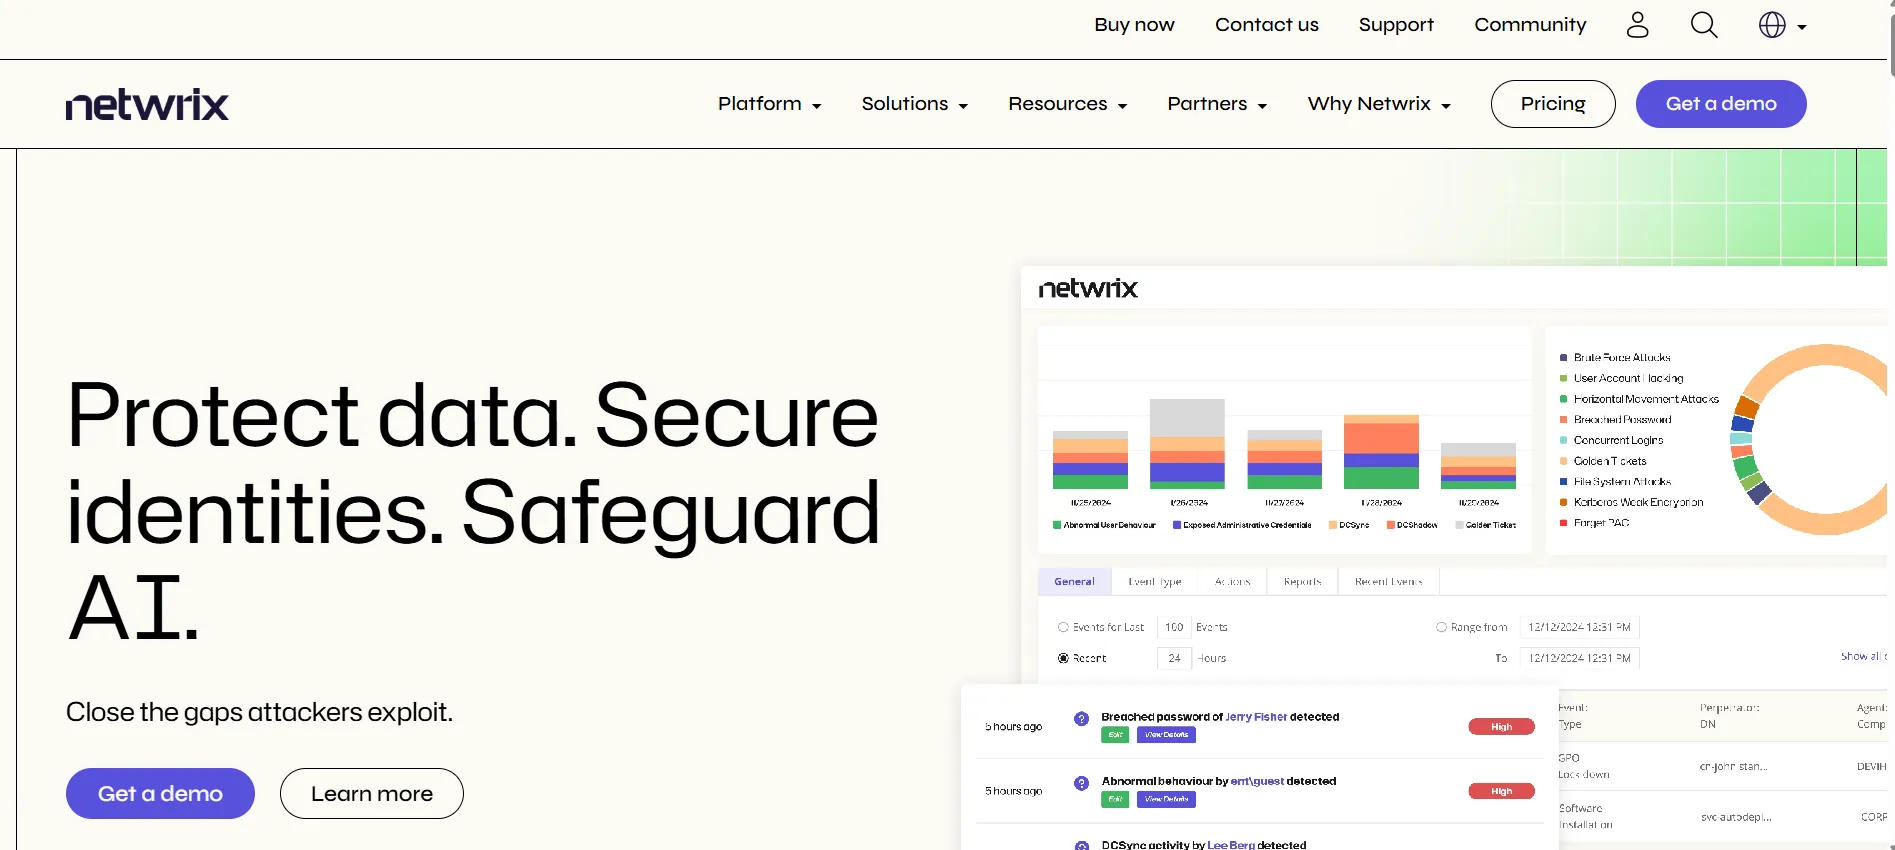Click the 1/26/2024 bar in chart
This screenshot has width=1895, height=850.
point(1187,444)
